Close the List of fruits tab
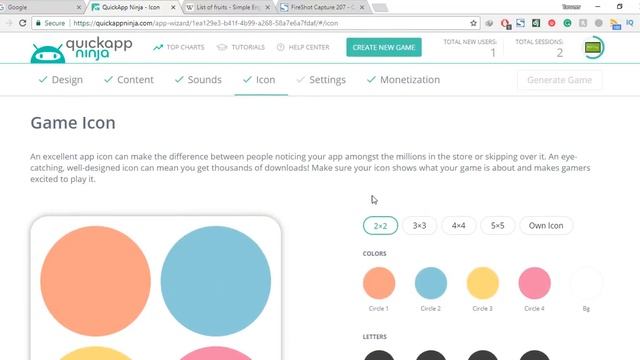Viewport: 640px width, 360px height. pyautogui.click(x=268, y=7)
